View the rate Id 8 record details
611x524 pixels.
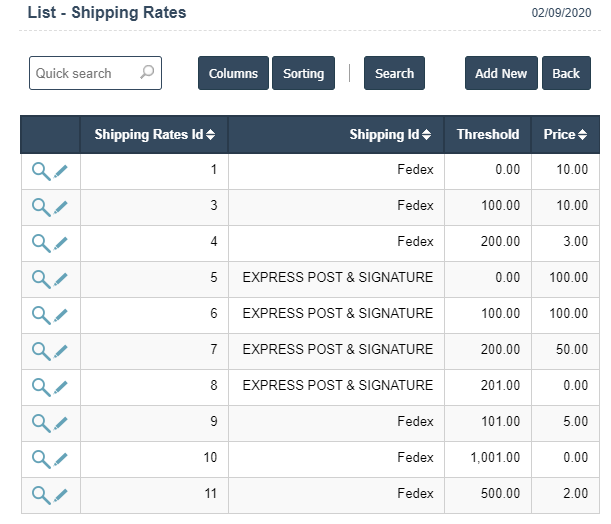[40, 387]
